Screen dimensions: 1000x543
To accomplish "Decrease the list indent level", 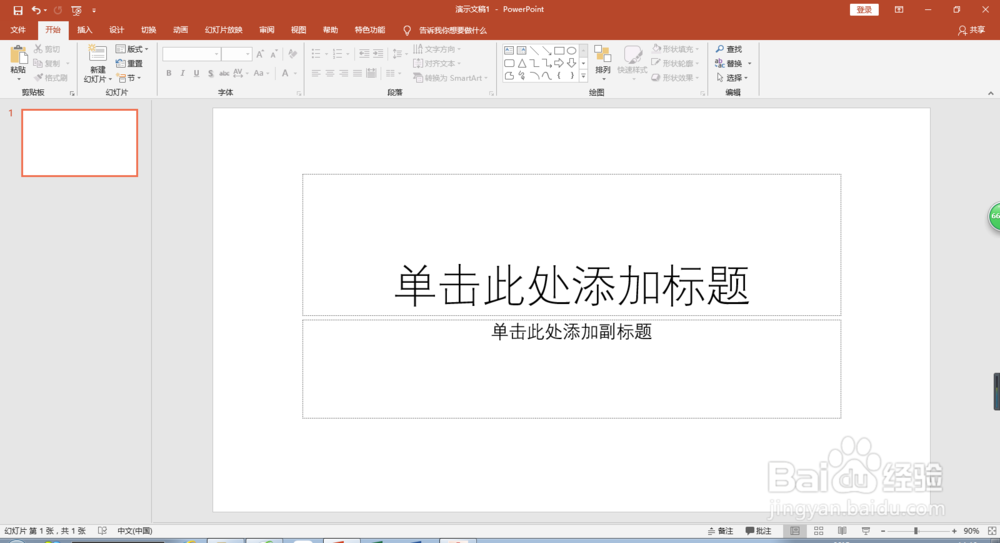I will (364, 54).
